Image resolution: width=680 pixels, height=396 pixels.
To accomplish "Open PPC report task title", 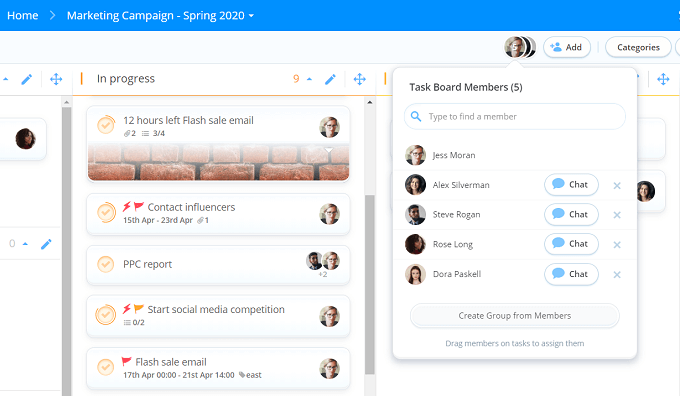I will (x=147, y=264).
